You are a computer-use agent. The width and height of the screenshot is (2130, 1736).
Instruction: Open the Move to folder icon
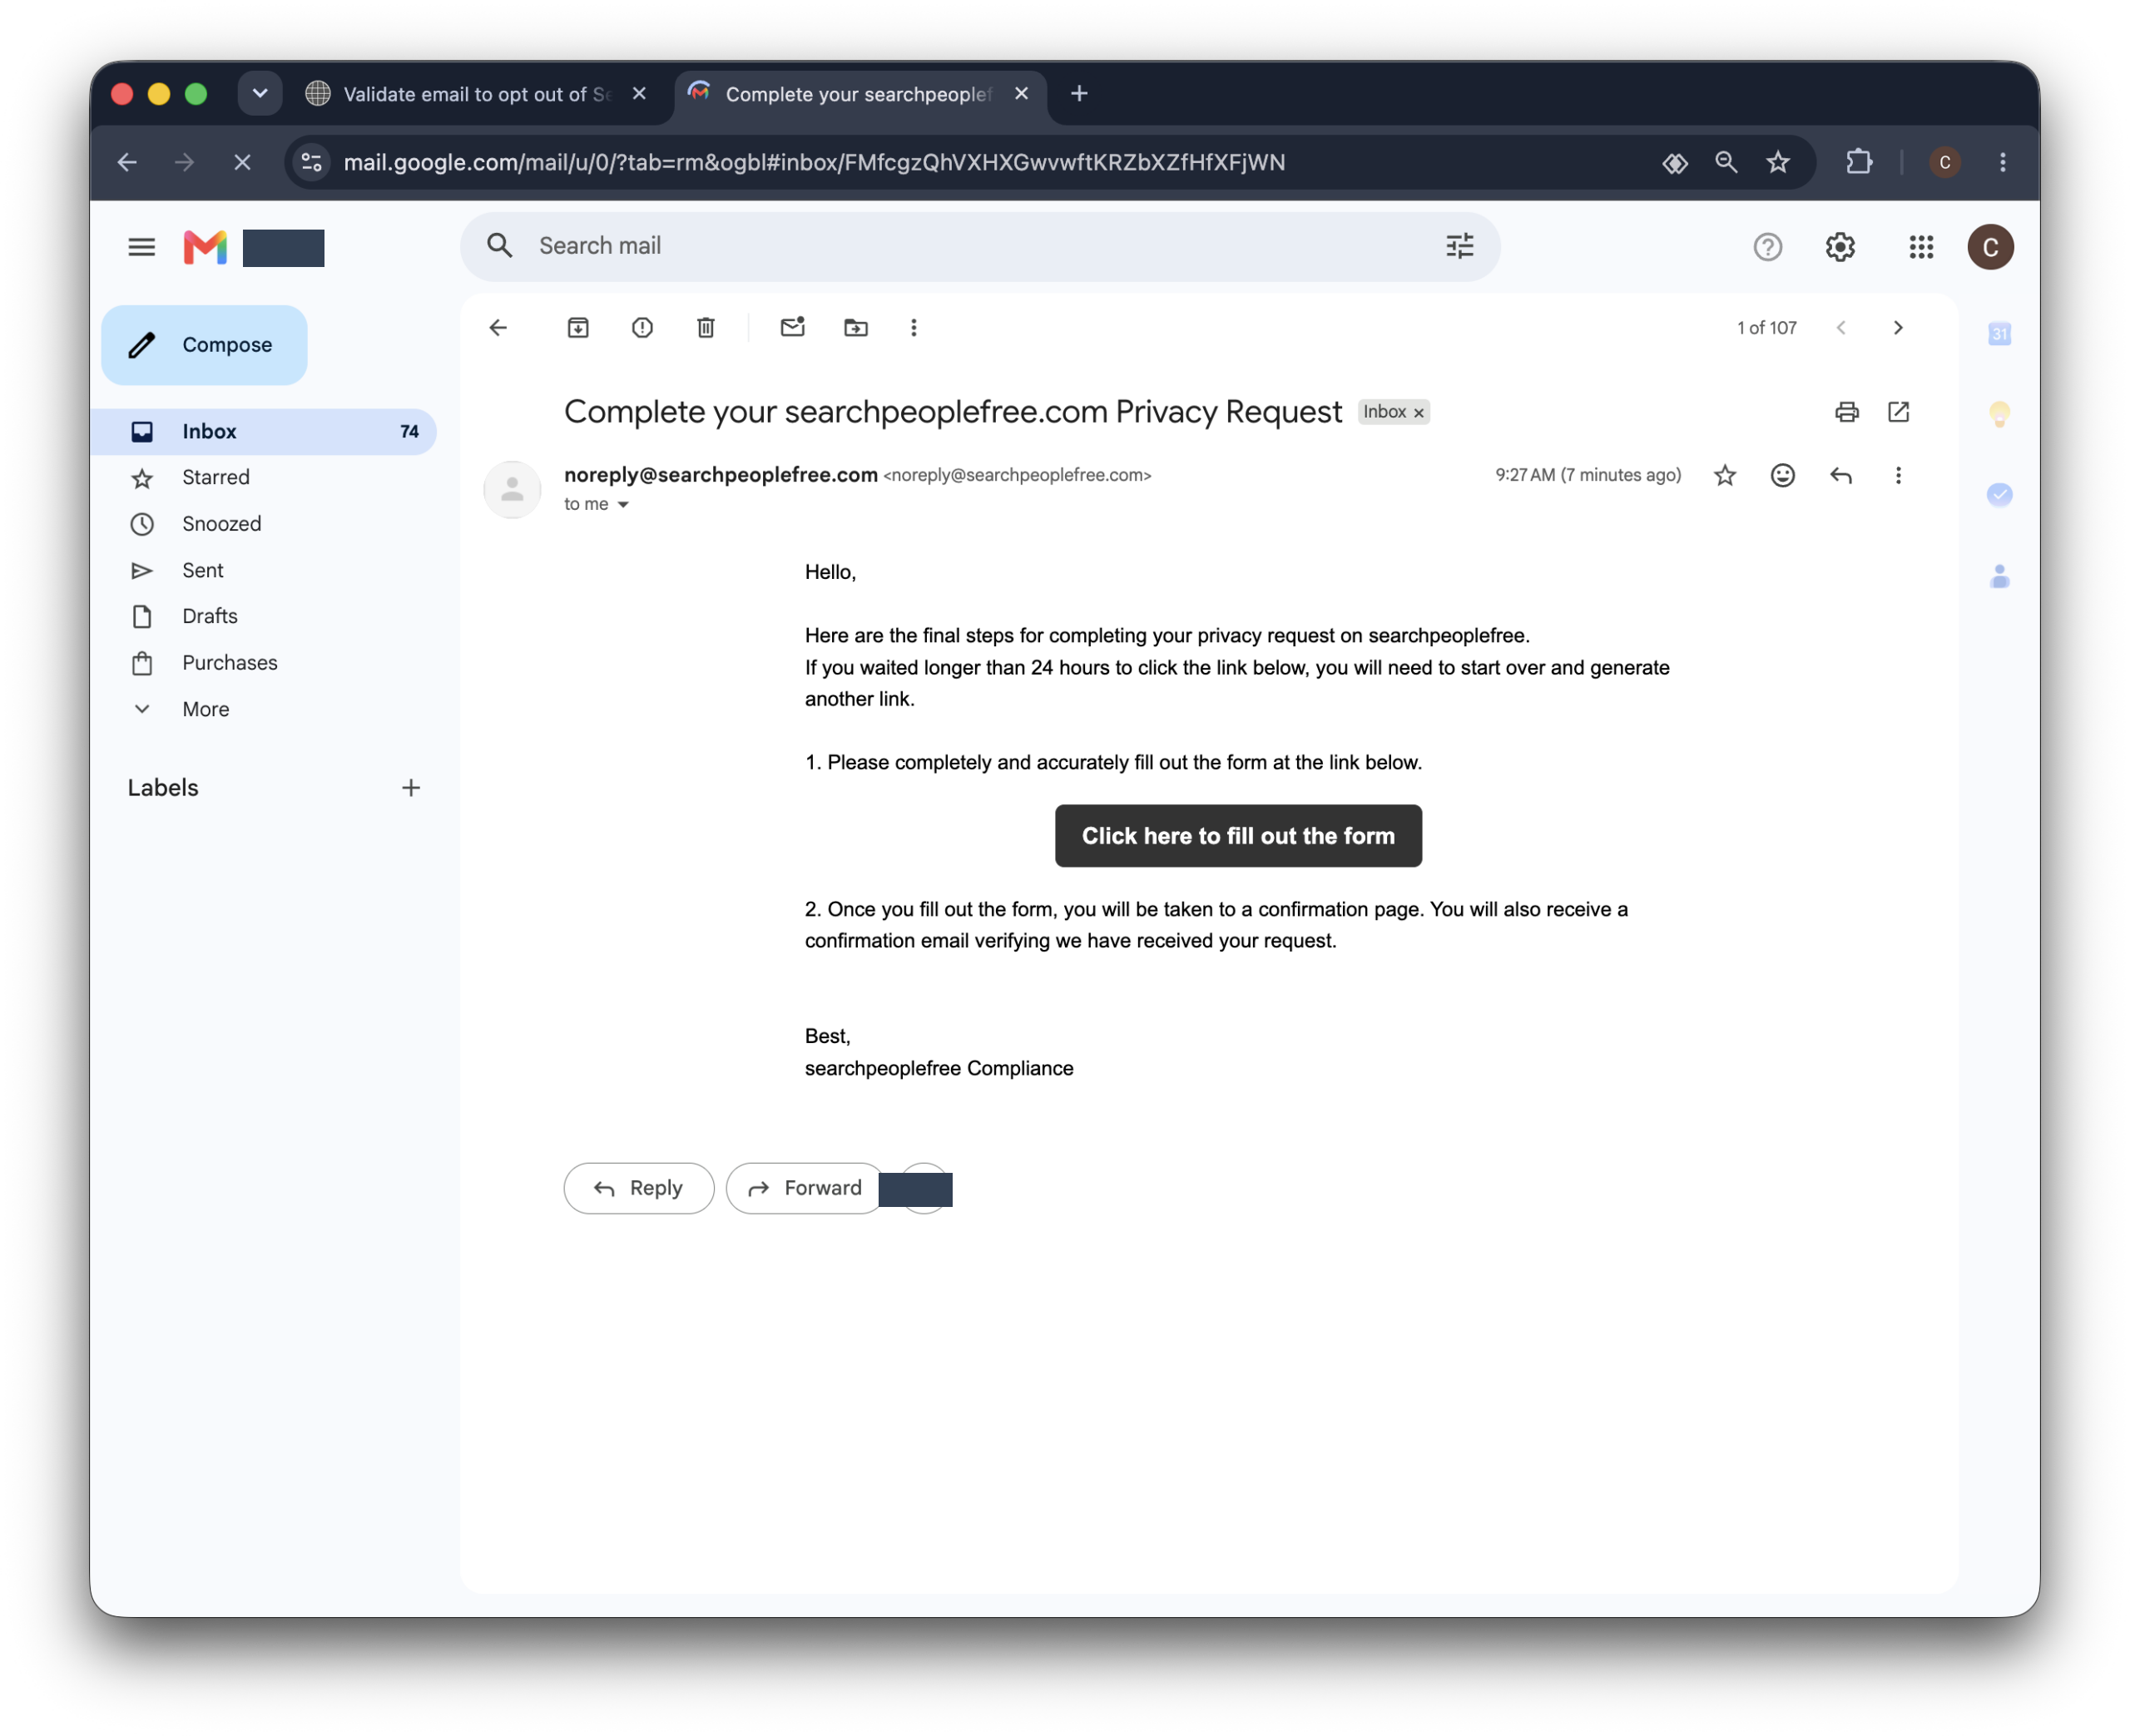click(856, 328)
